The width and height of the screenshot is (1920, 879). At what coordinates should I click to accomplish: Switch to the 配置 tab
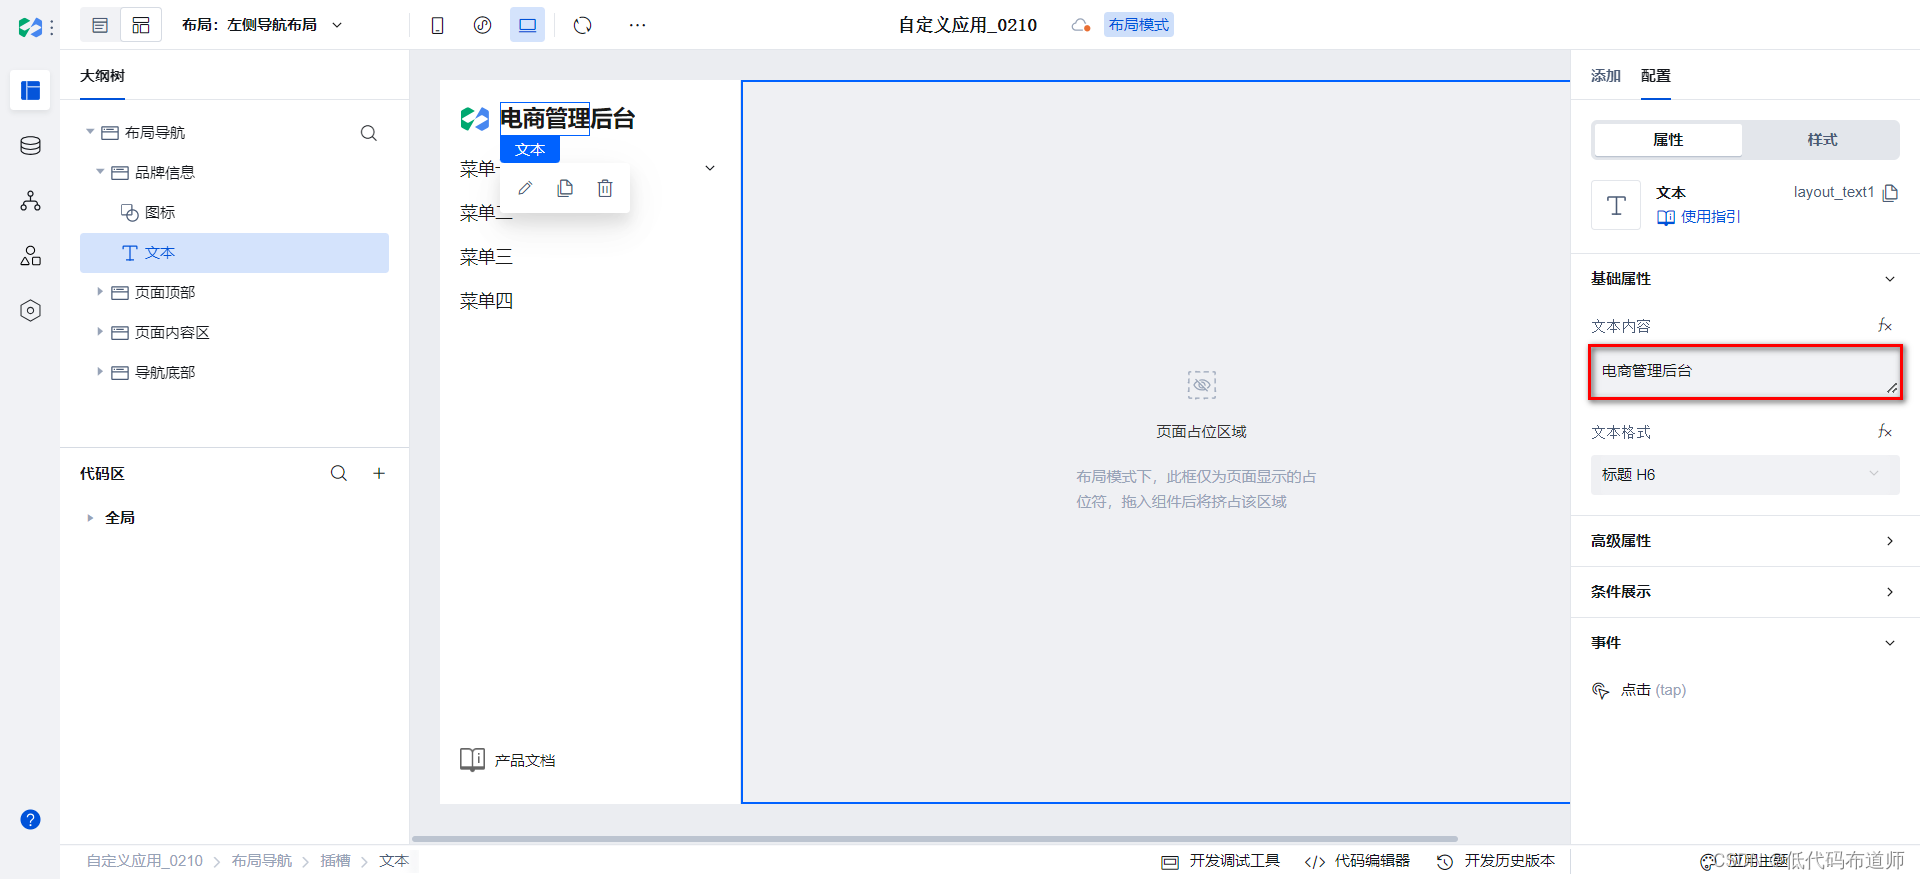(x=1656, y=76)
